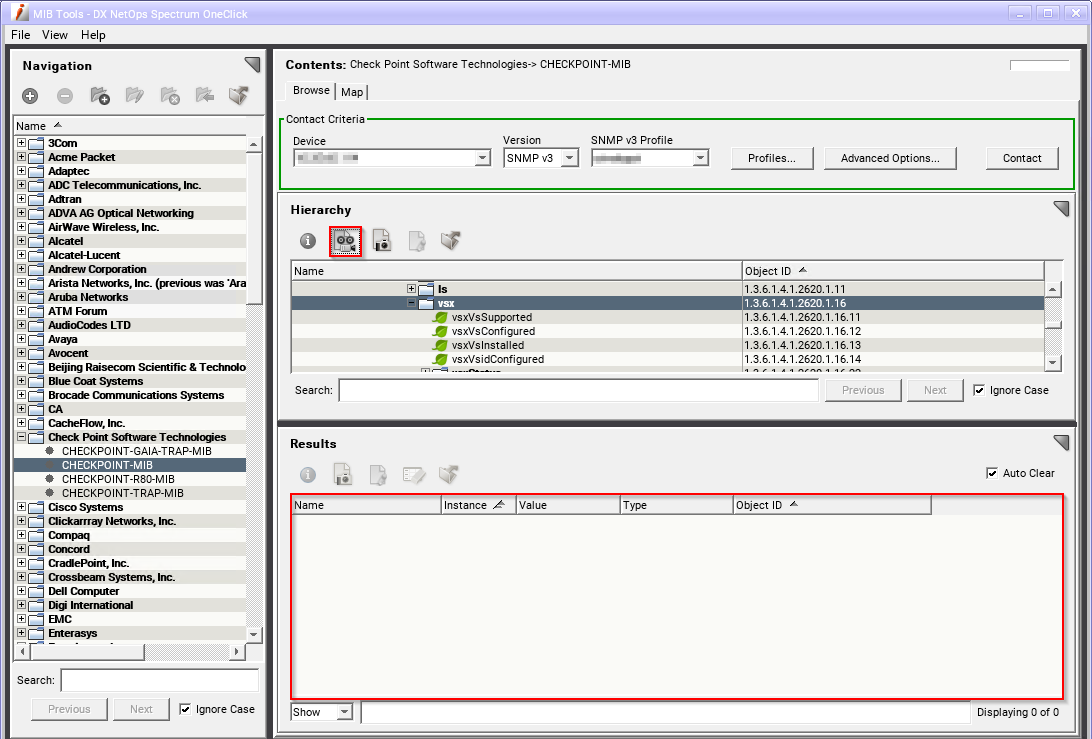The width and height of the screenshot is (1092, 739).
Task: Switch to the Map tab
Action: pos(352,92)
